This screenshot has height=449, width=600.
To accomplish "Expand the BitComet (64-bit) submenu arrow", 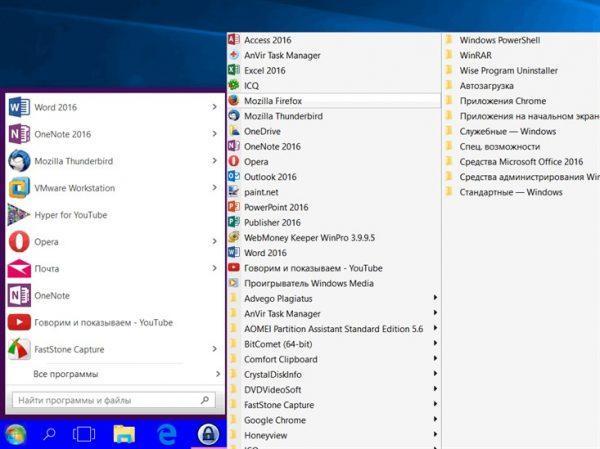I will 435,343.
